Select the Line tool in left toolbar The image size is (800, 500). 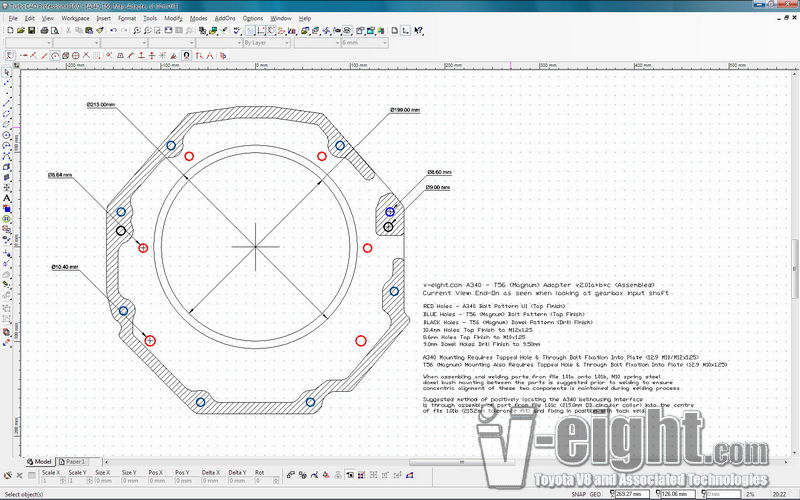7,104
